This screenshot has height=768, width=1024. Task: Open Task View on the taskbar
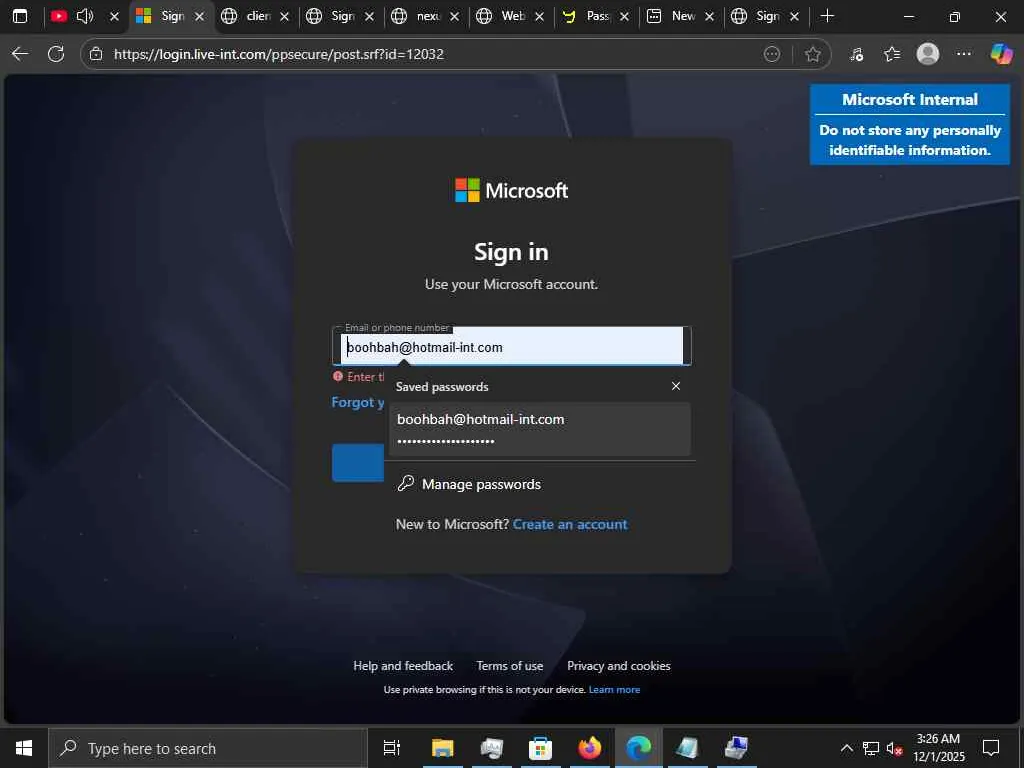[392, 748]
